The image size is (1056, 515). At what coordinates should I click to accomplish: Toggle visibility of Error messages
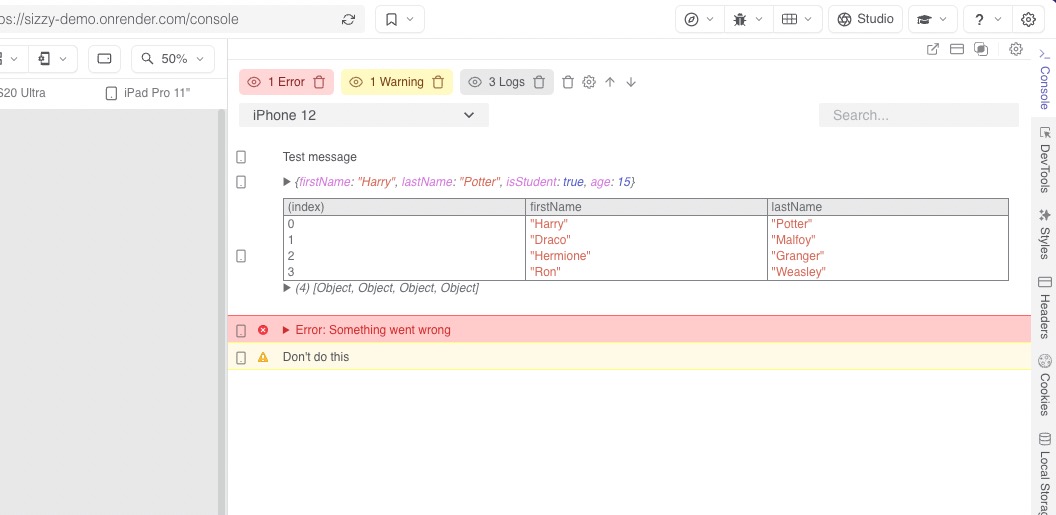[254, 82]
